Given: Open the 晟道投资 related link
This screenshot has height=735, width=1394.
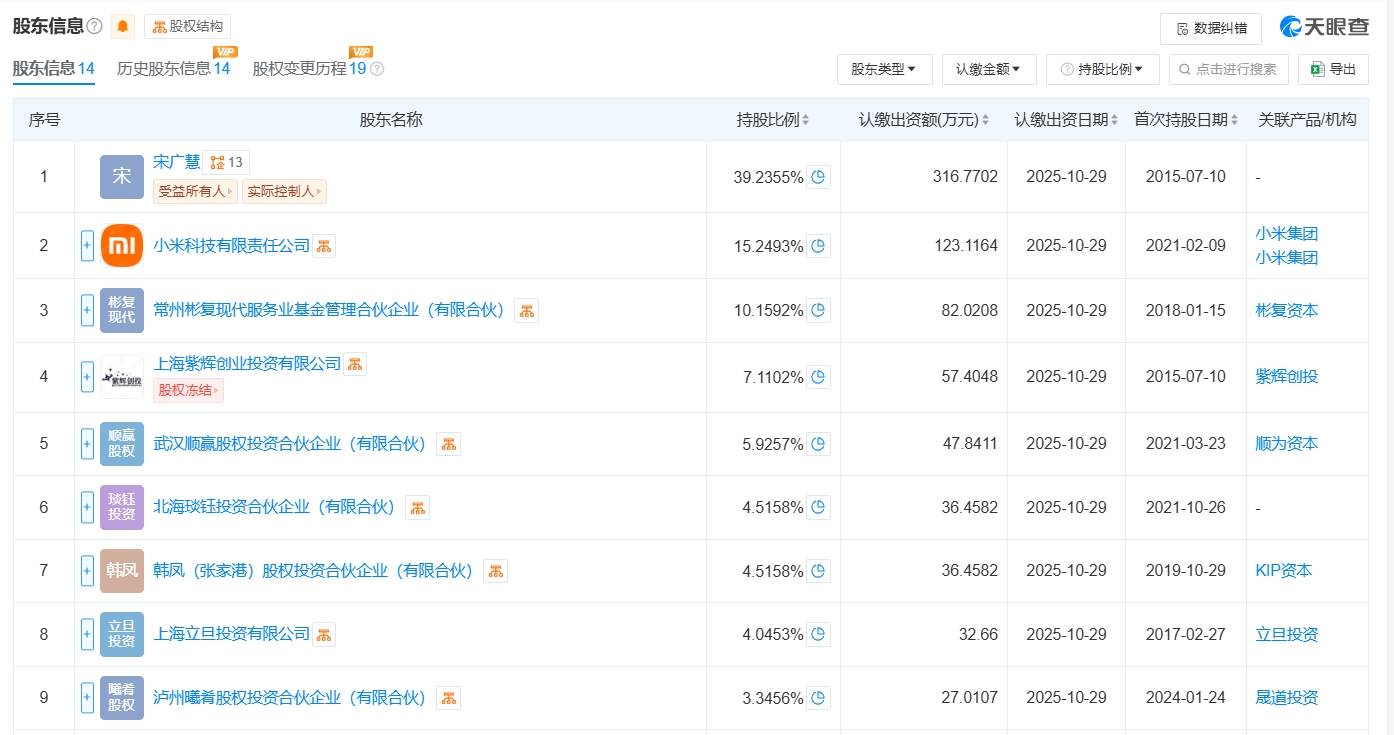Looking at the screenshot, I should pos(1287,698).
